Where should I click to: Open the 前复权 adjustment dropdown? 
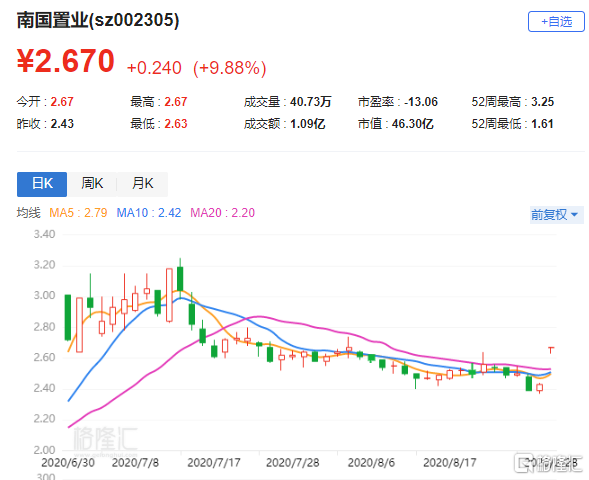(x=556, y=215)
